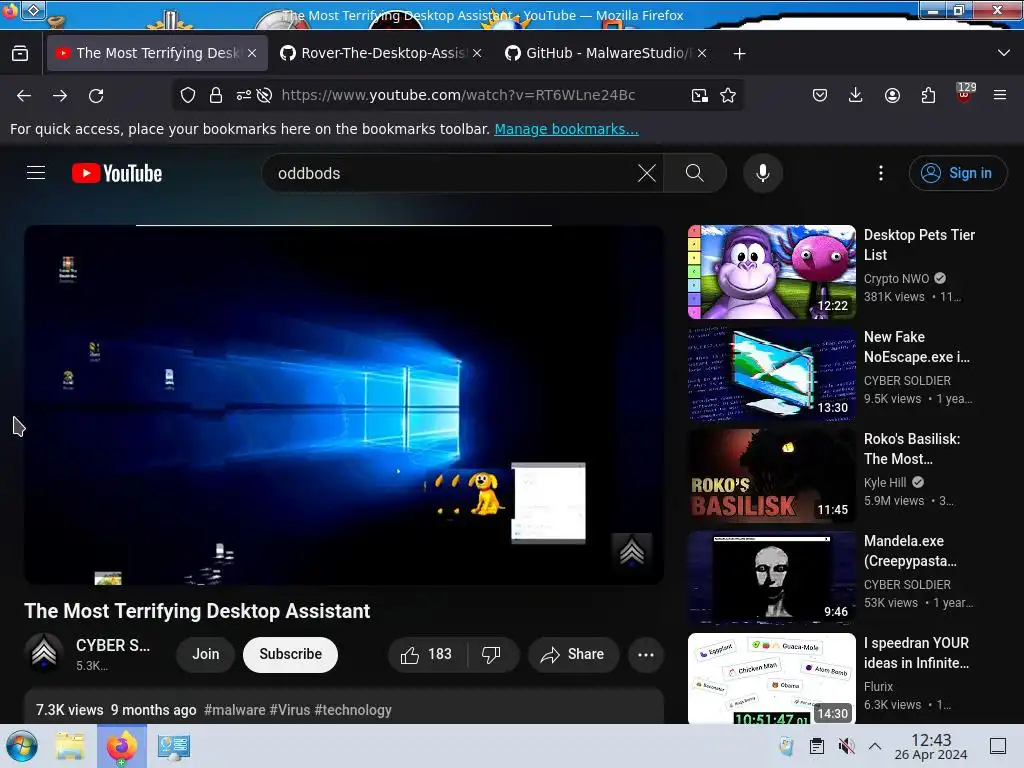Toggle picture-in-picture icon in the address bar
The height and width of the screenshot is (768, 1024).
coord(699,95)
